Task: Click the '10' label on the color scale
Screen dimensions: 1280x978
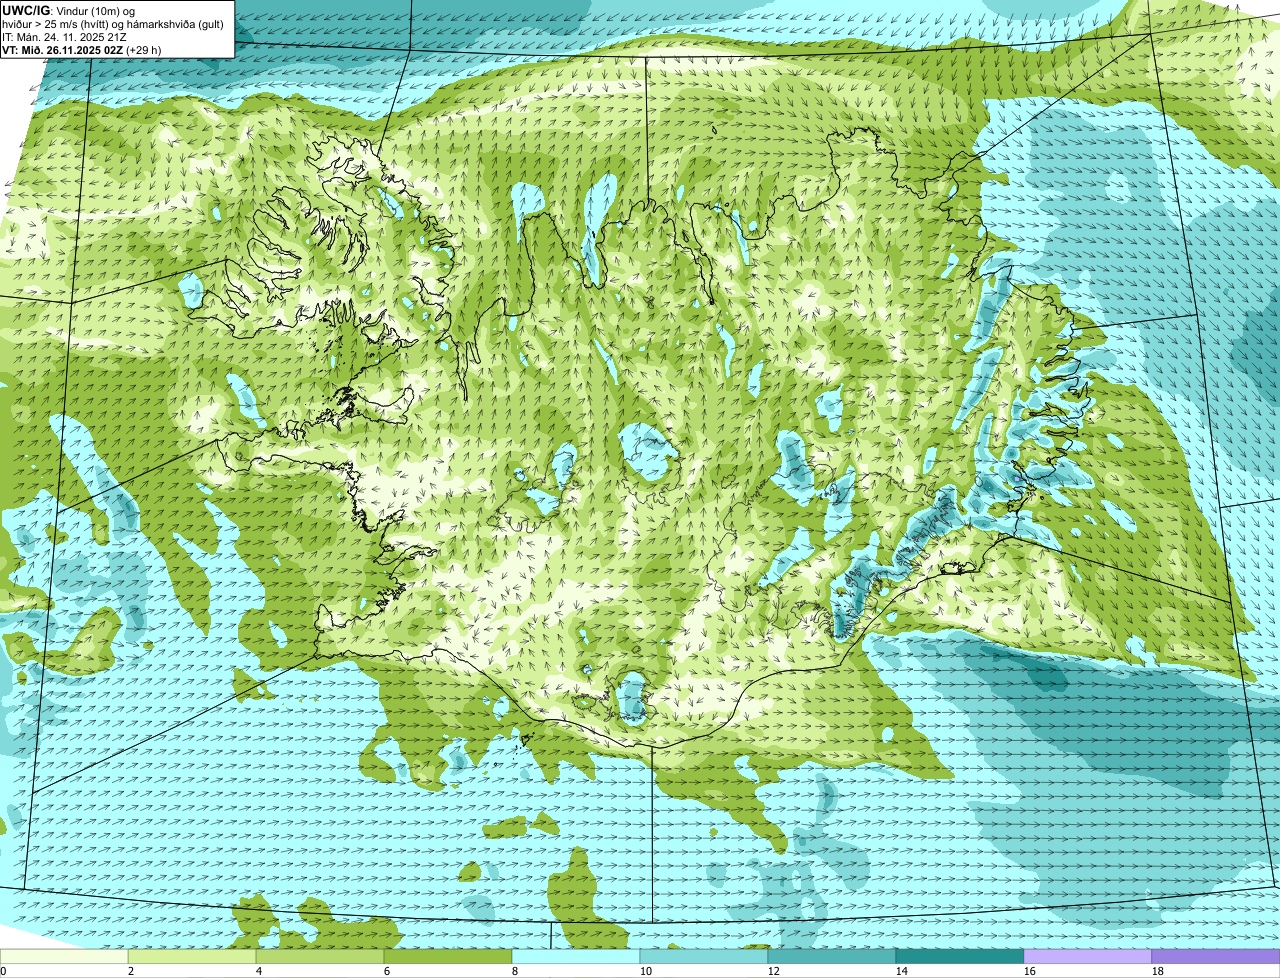Action: coord(646,971)
